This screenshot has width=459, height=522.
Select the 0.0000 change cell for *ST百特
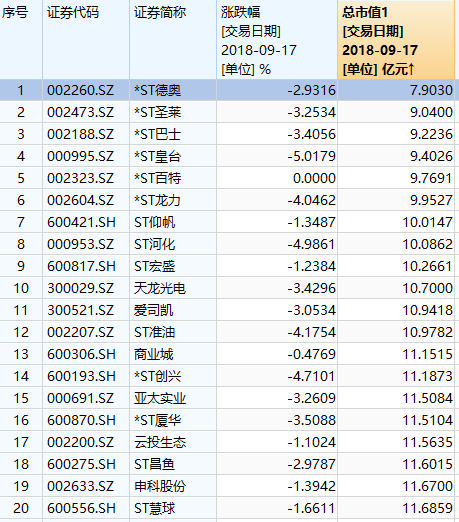(314, 178)
